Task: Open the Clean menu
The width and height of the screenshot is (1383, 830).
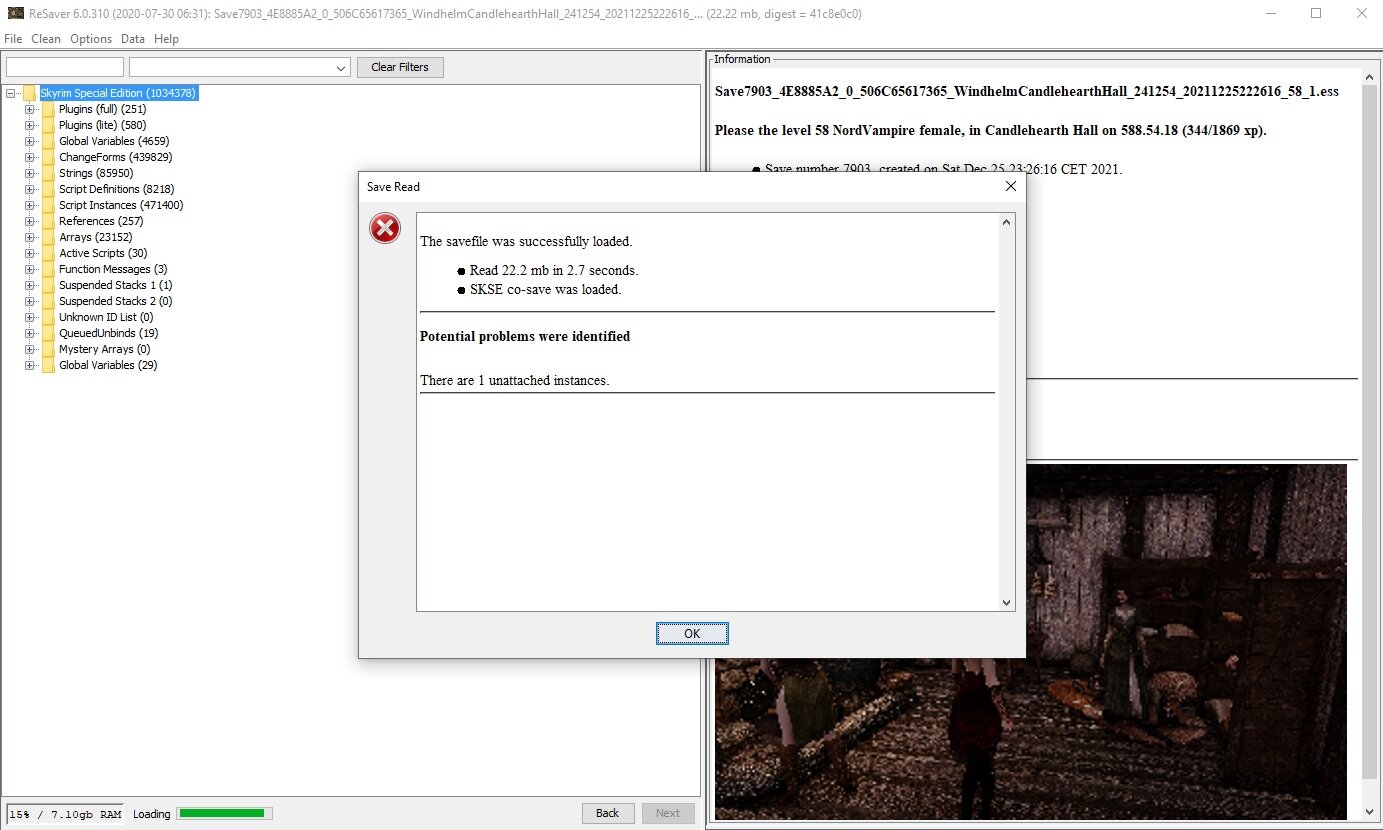Action: tap(46, 39)
